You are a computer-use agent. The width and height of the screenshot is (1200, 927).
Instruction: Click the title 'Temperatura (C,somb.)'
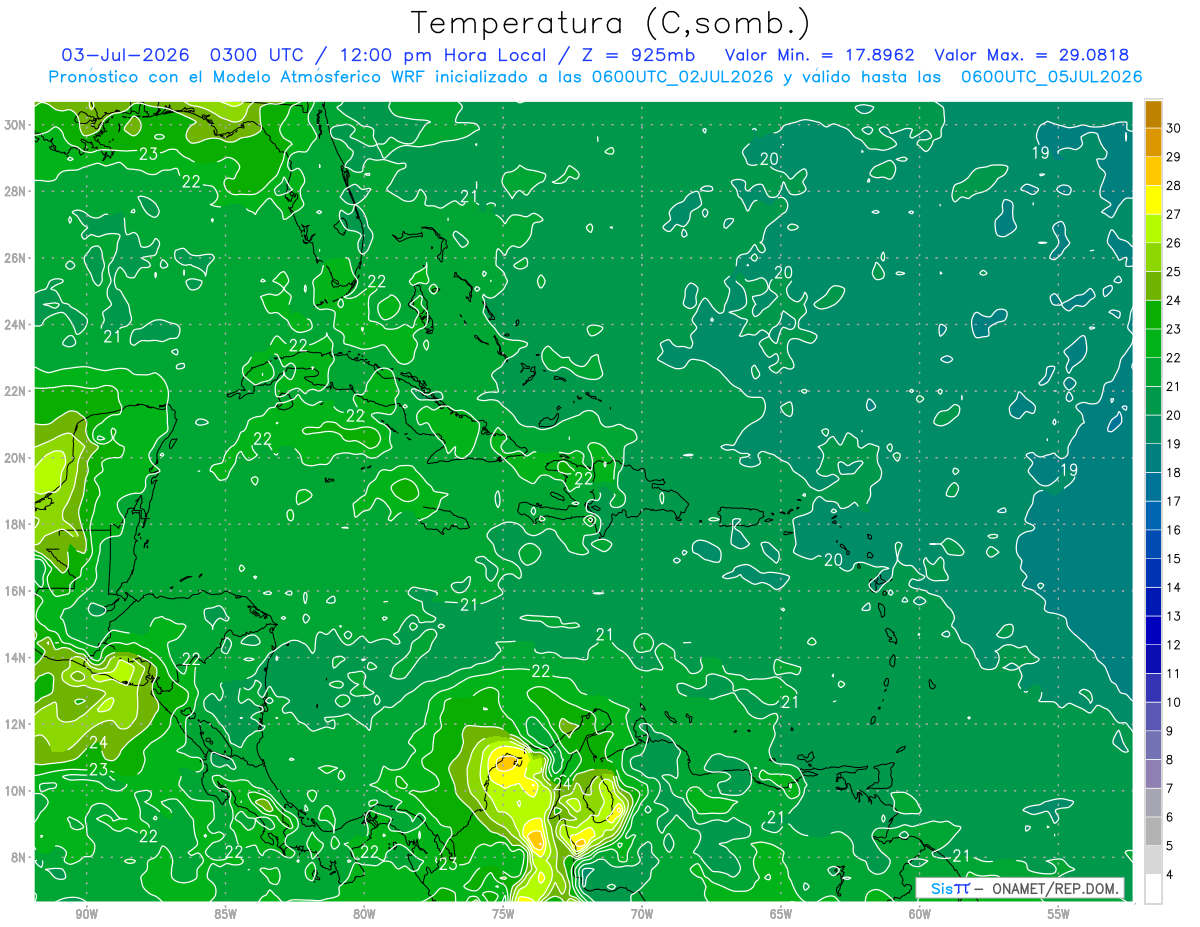tap(610, 23)
